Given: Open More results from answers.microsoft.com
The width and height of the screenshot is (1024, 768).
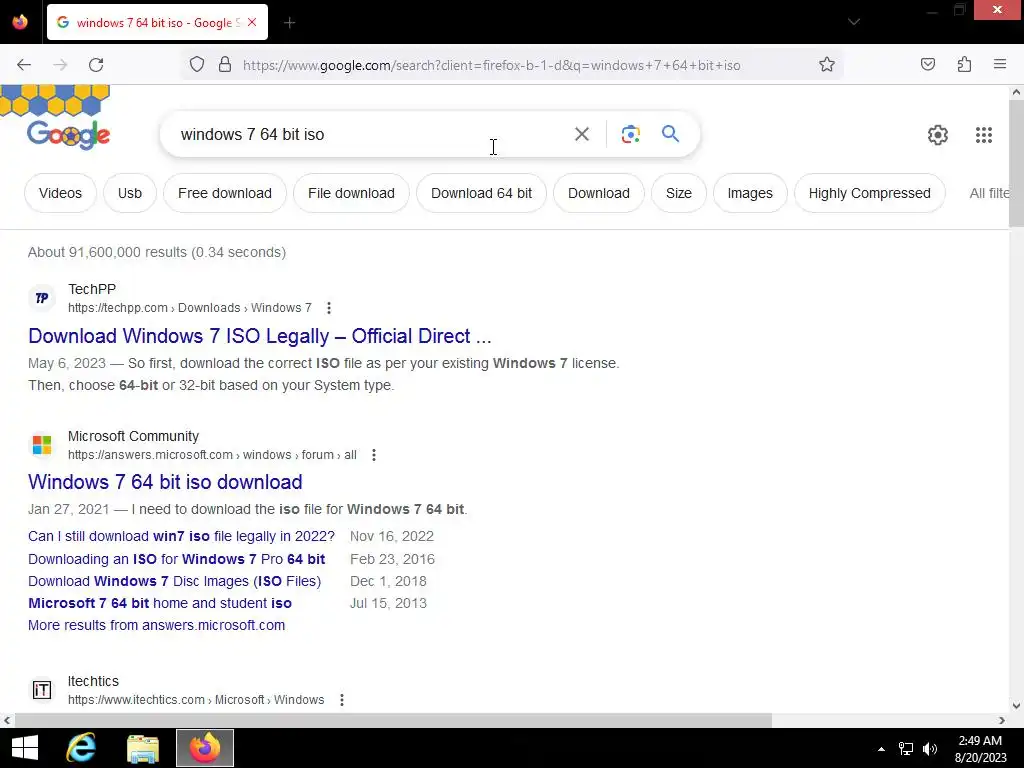Looking at the screenshot, I should click(157, 625).
